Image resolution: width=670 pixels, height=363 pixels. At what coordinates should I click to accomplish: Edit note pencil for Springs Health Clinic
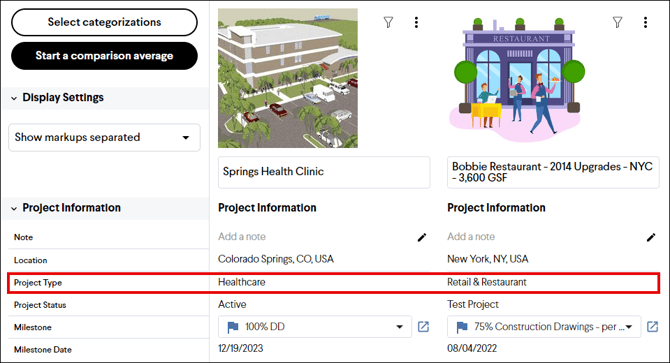(x=422, y=237)
